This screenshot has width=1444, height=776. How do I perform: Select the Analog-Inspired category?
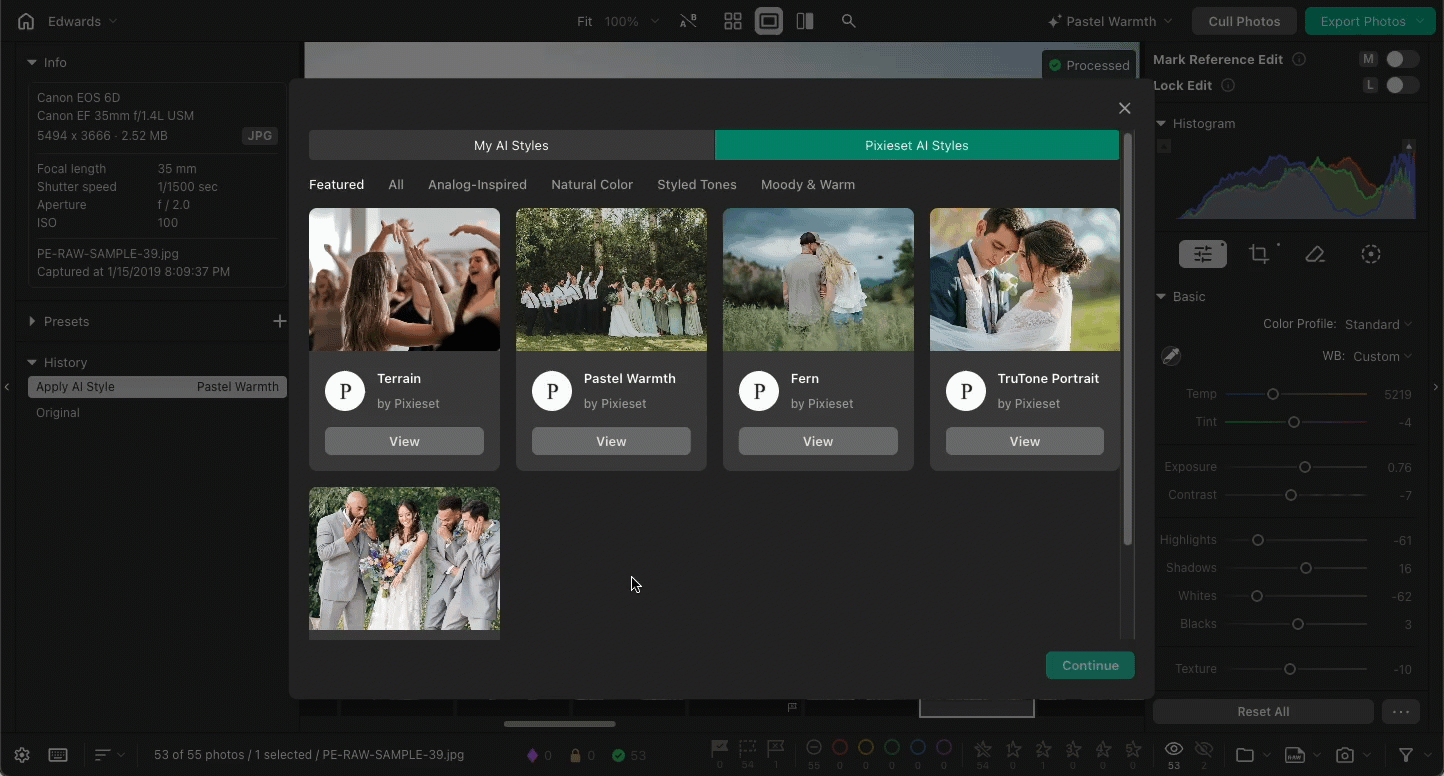point(477,185)
